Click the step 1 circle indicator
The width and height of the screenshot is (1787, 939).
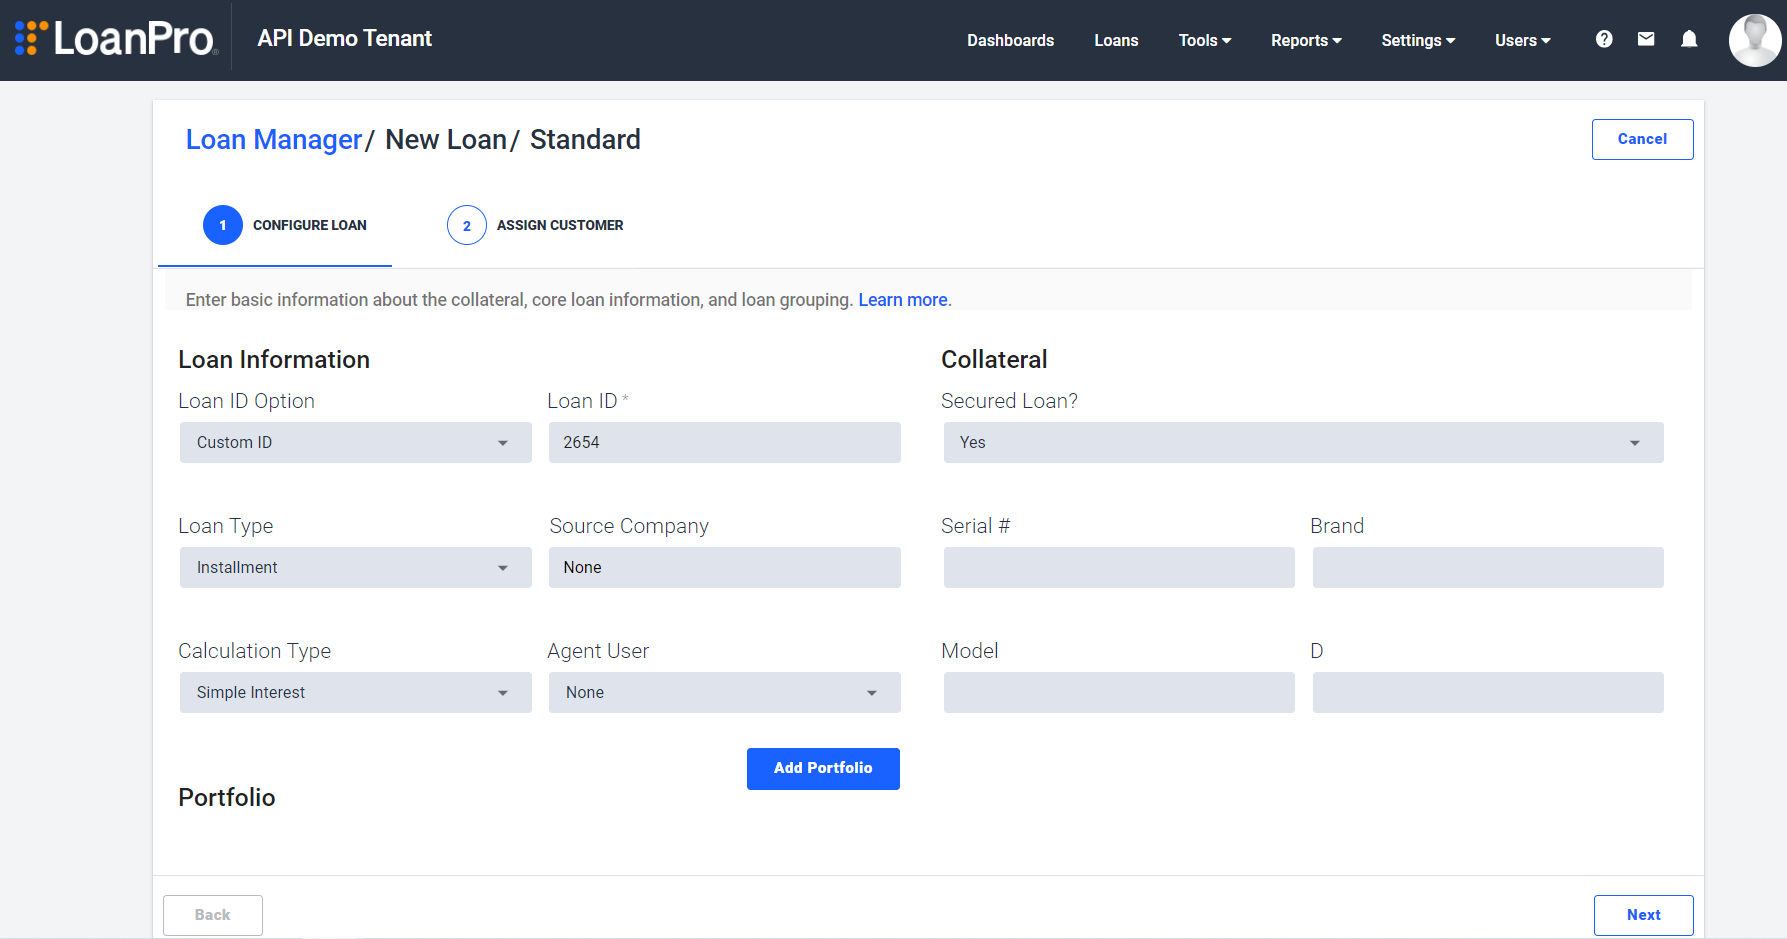tap(222, 225)
